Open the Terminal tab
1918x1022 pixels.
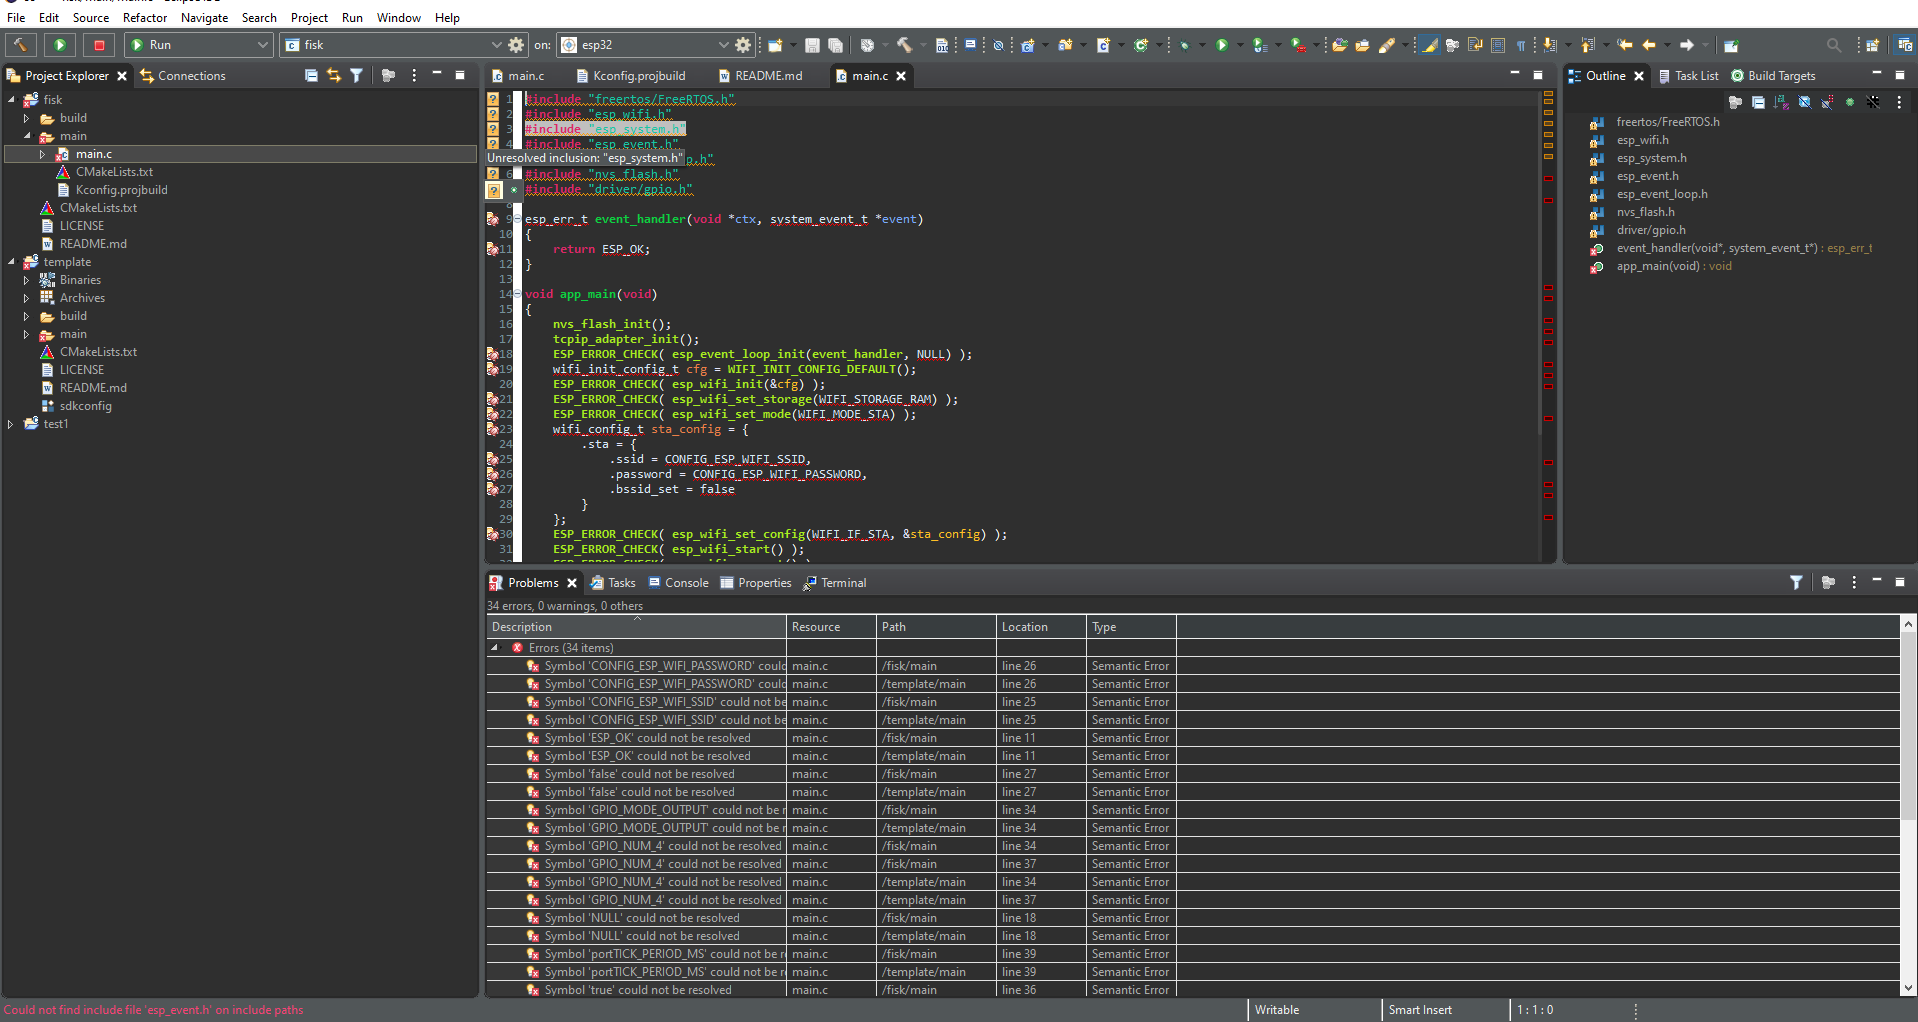pos(834,582)
